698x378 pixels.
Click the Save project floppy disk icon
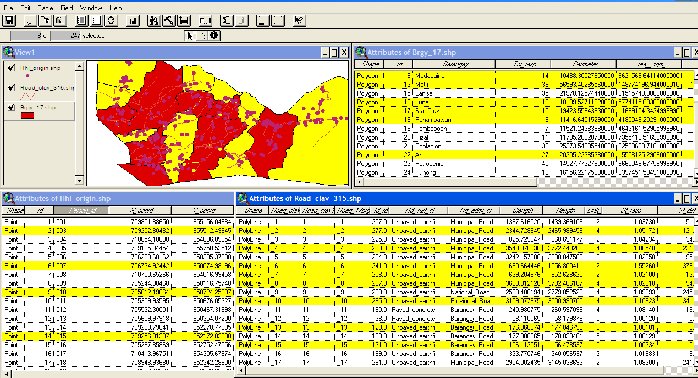(9, 20)
